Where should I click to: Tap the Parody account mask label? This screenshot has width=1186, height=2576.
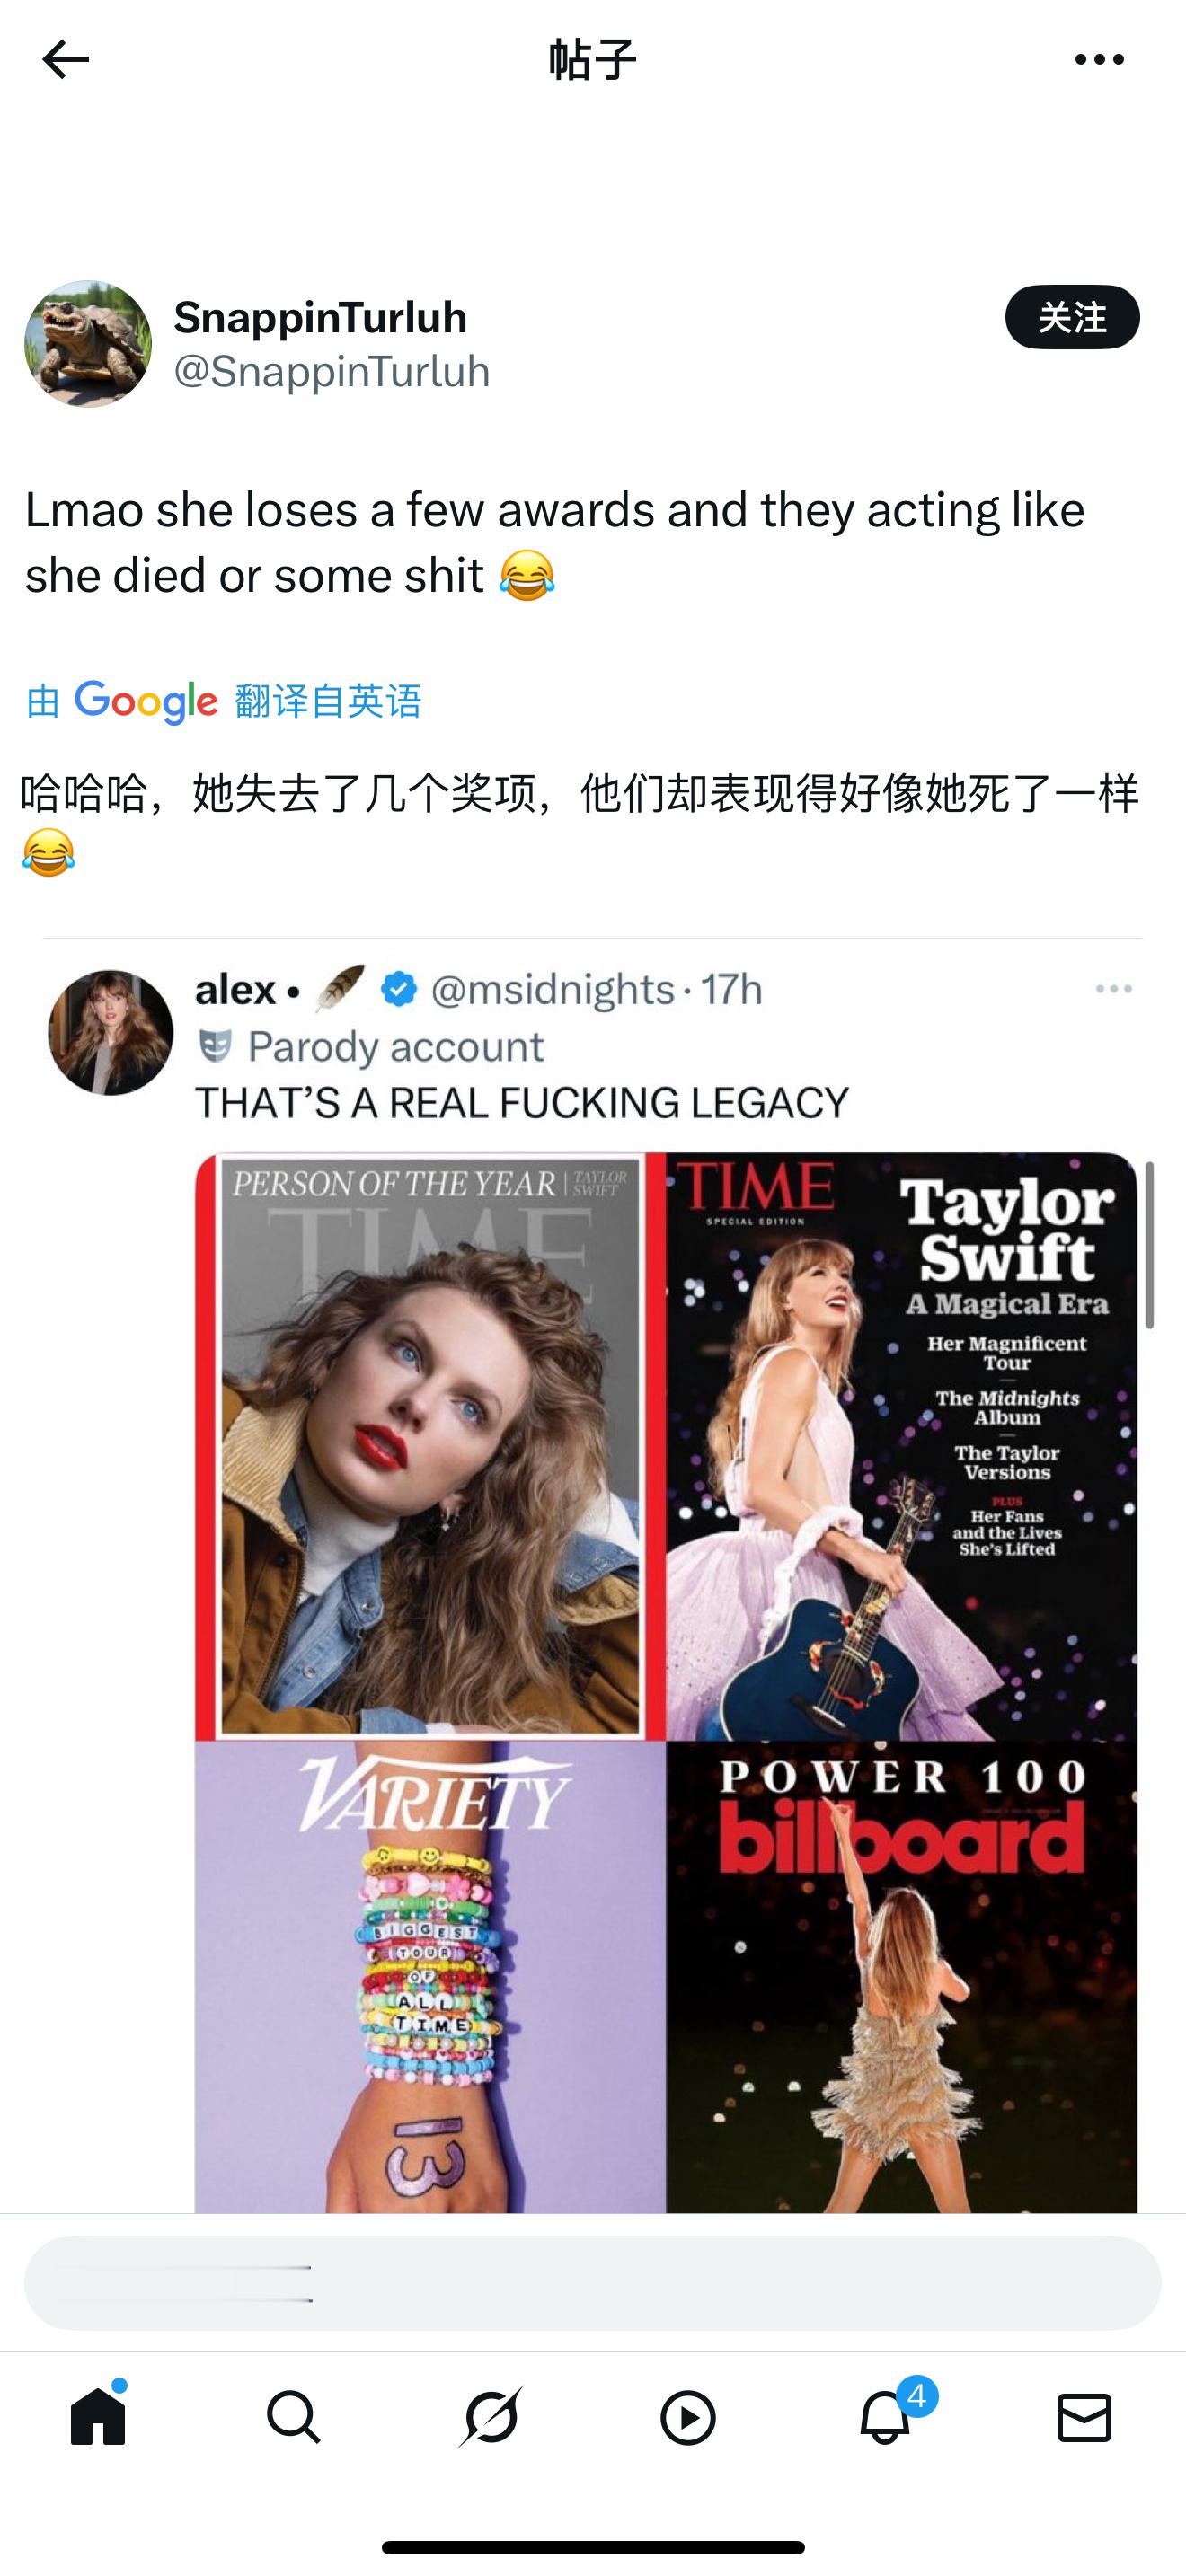371,1046
